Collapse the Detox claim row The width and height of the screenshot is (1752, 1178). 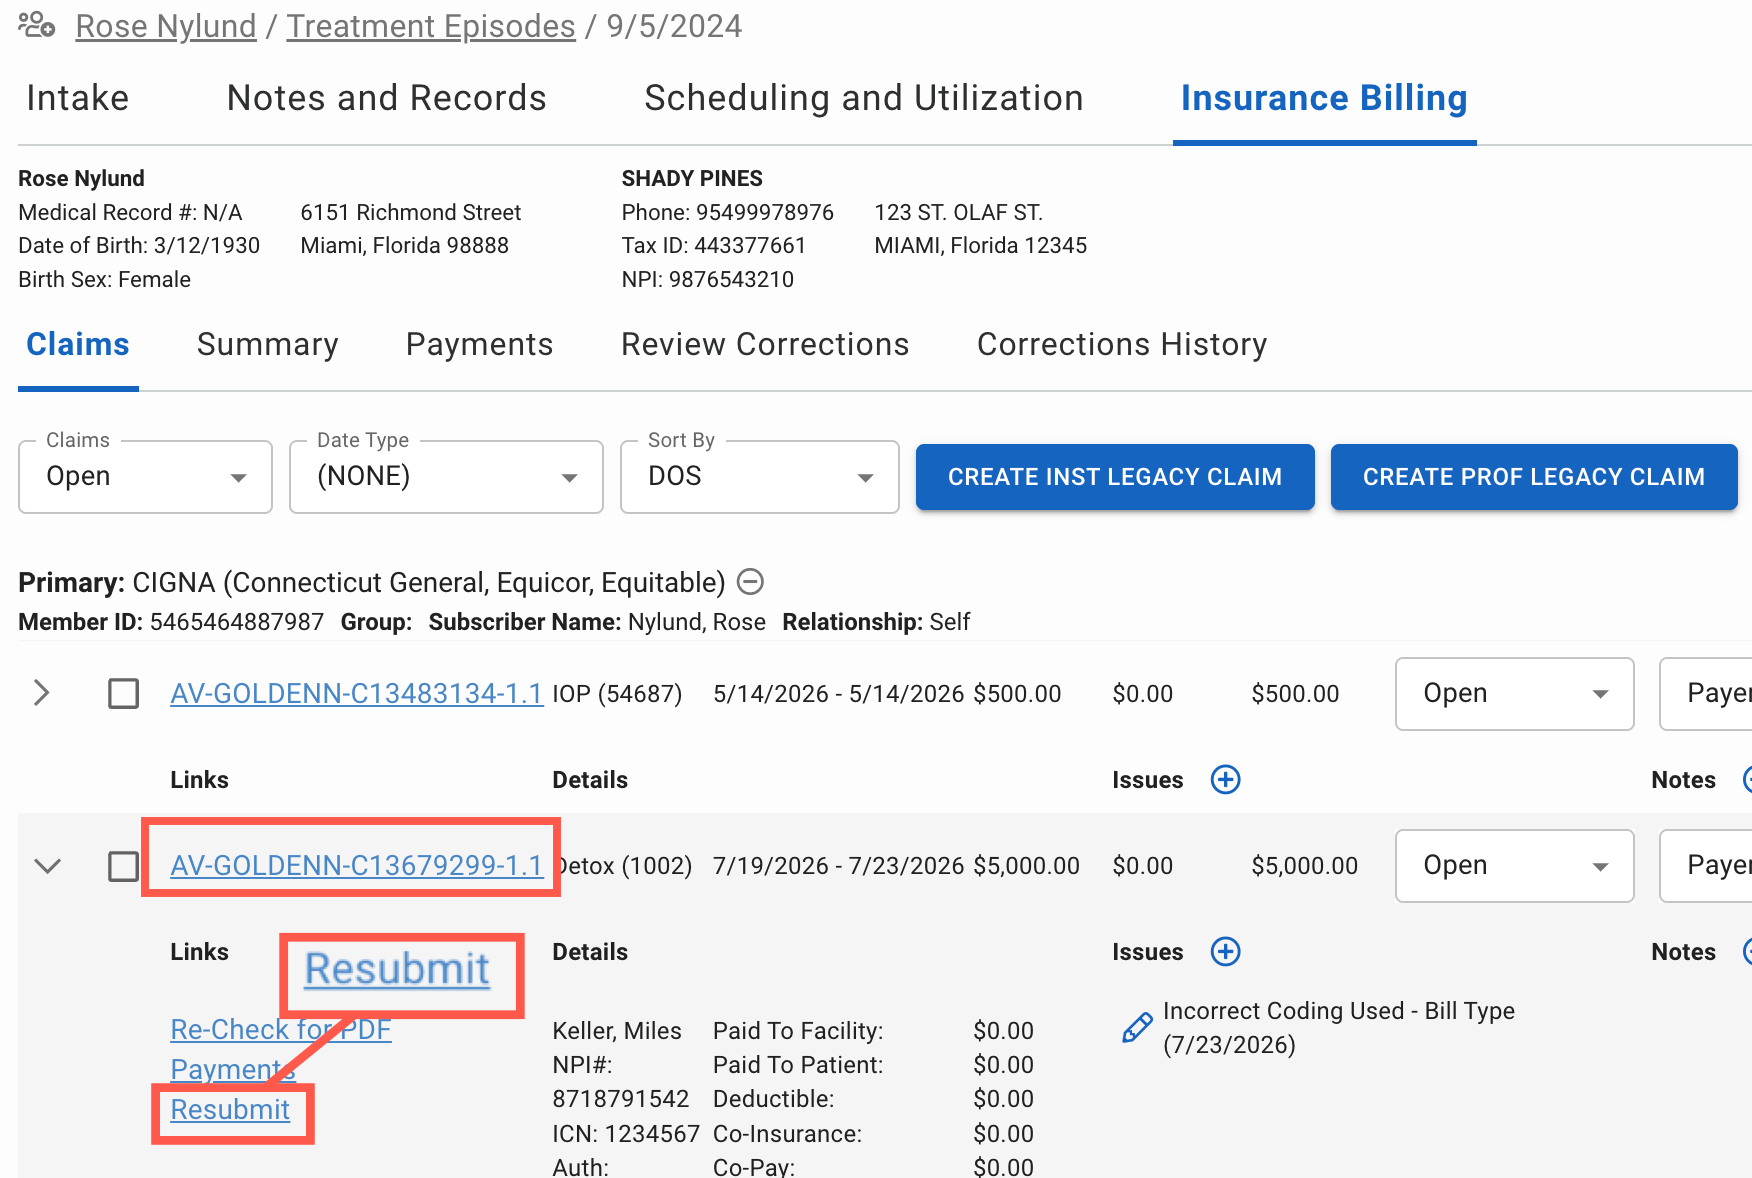(47, 865)
